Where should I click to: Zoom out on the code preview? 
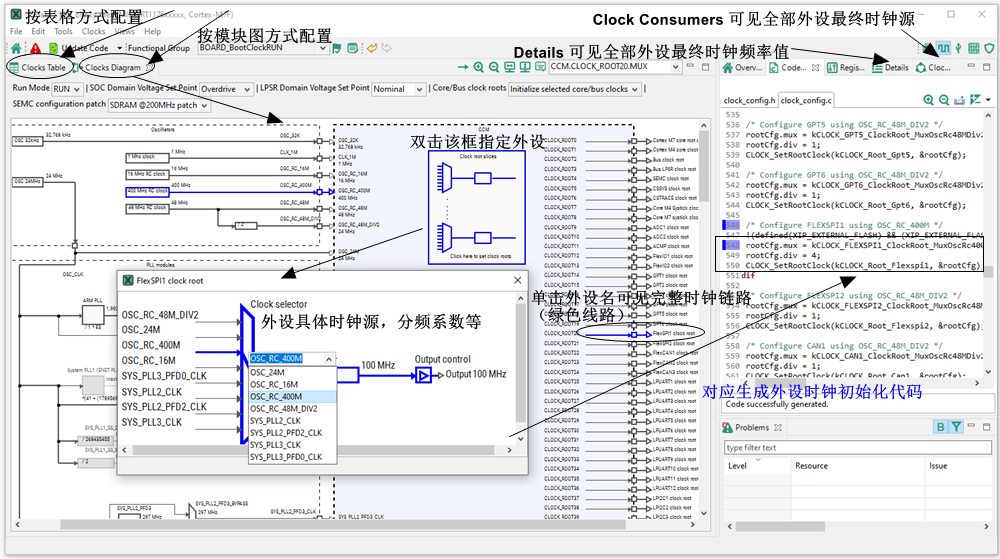(944, 99)
